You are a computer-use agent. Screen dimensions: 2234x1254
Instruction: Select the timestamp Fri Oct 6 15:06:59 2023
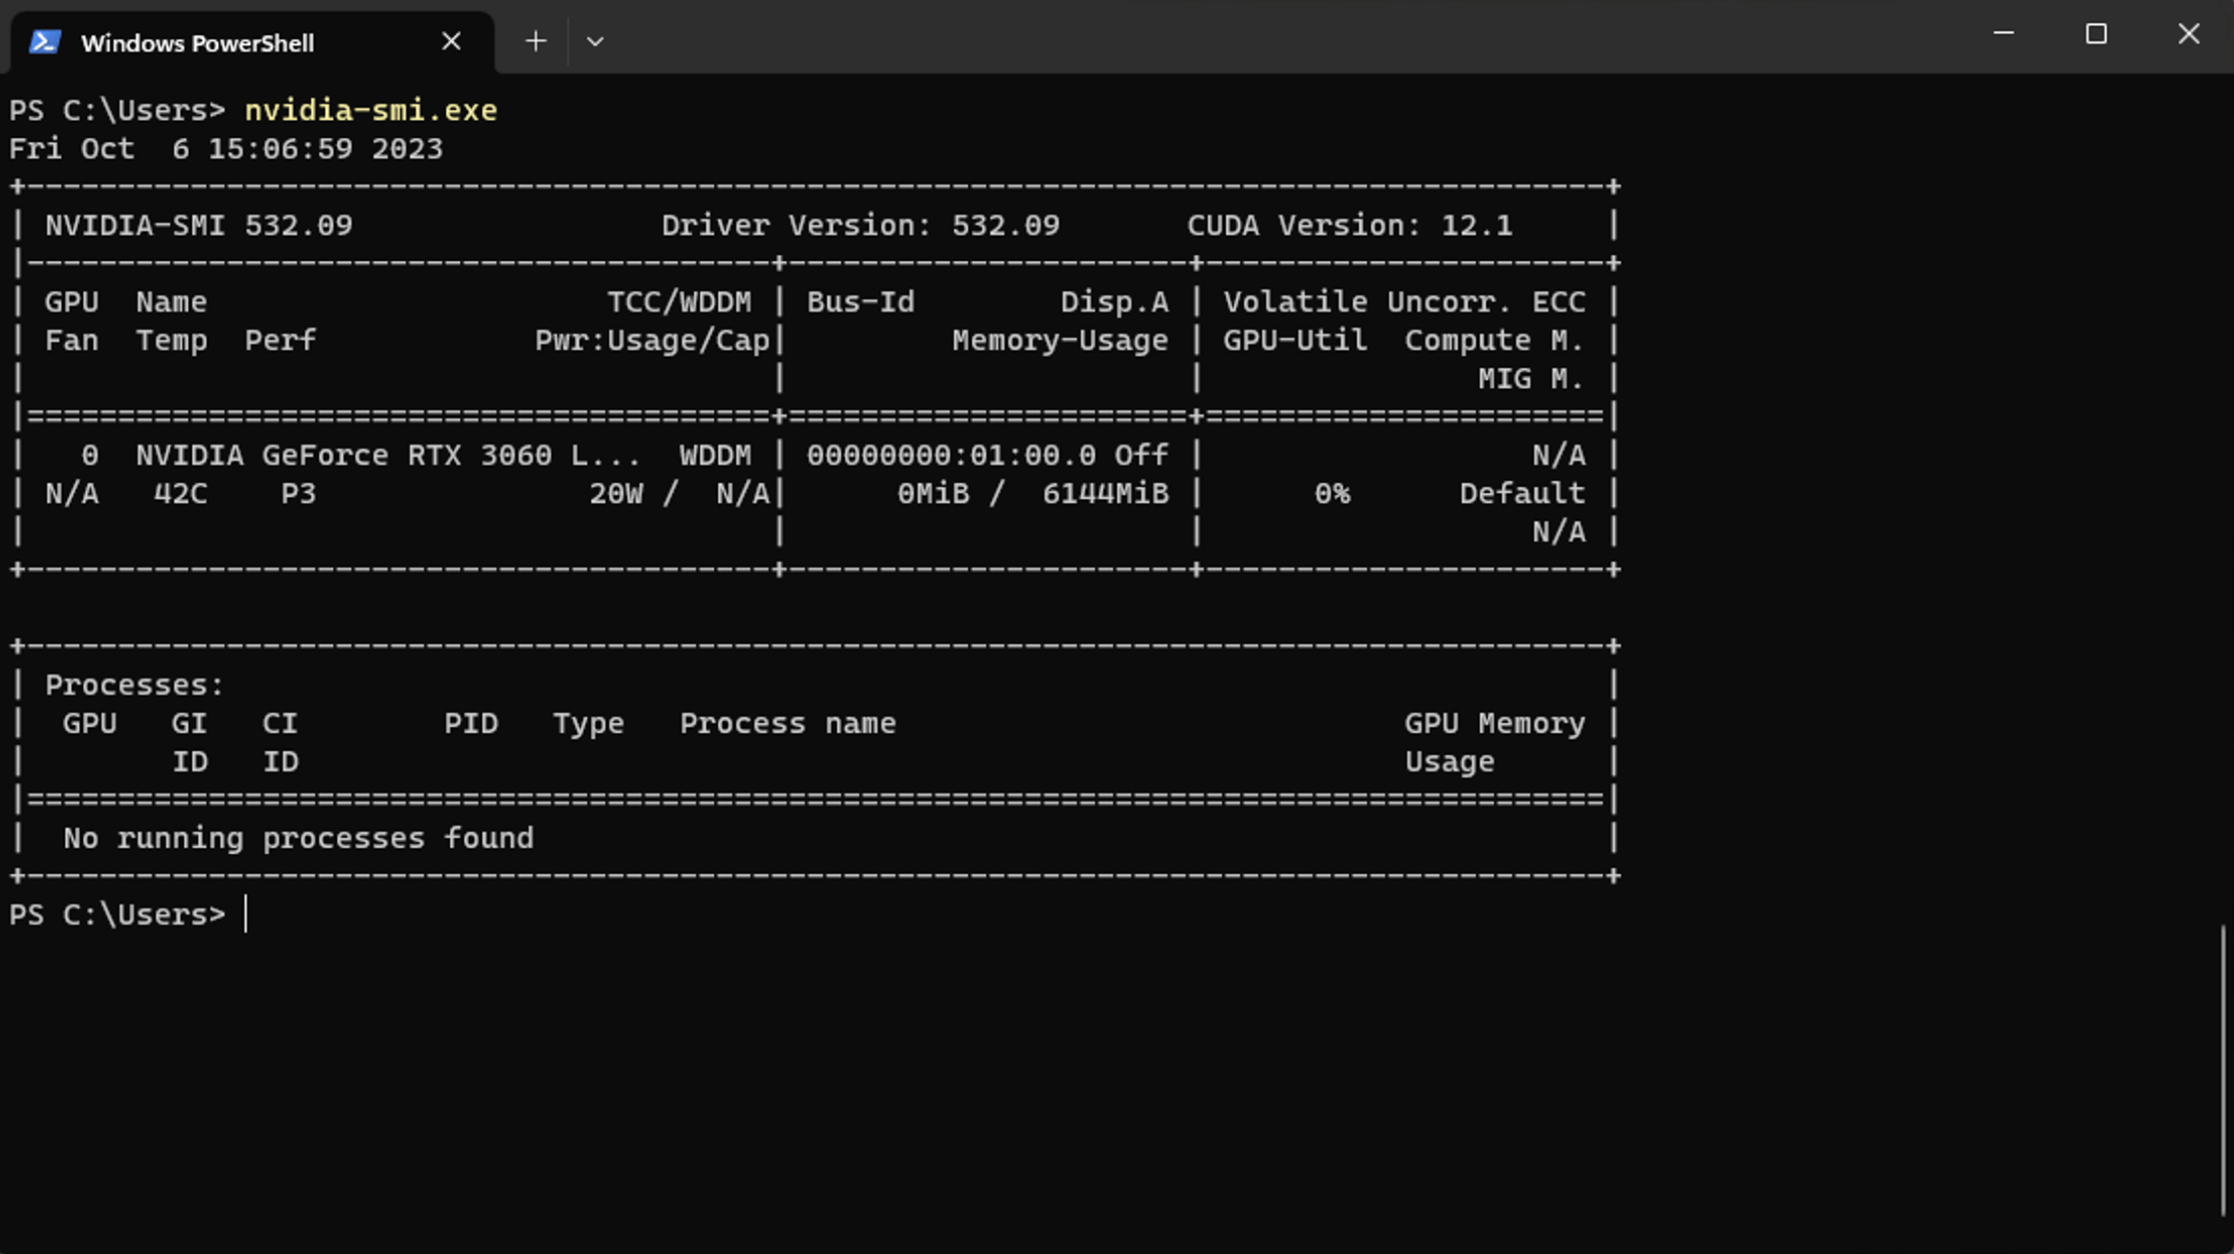coord(227,148)
